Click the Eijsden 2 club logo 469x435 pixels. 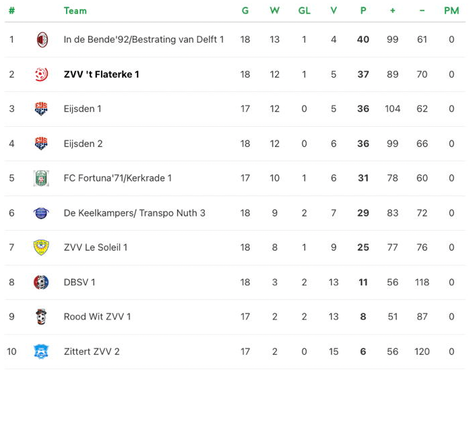coord(41,143)
